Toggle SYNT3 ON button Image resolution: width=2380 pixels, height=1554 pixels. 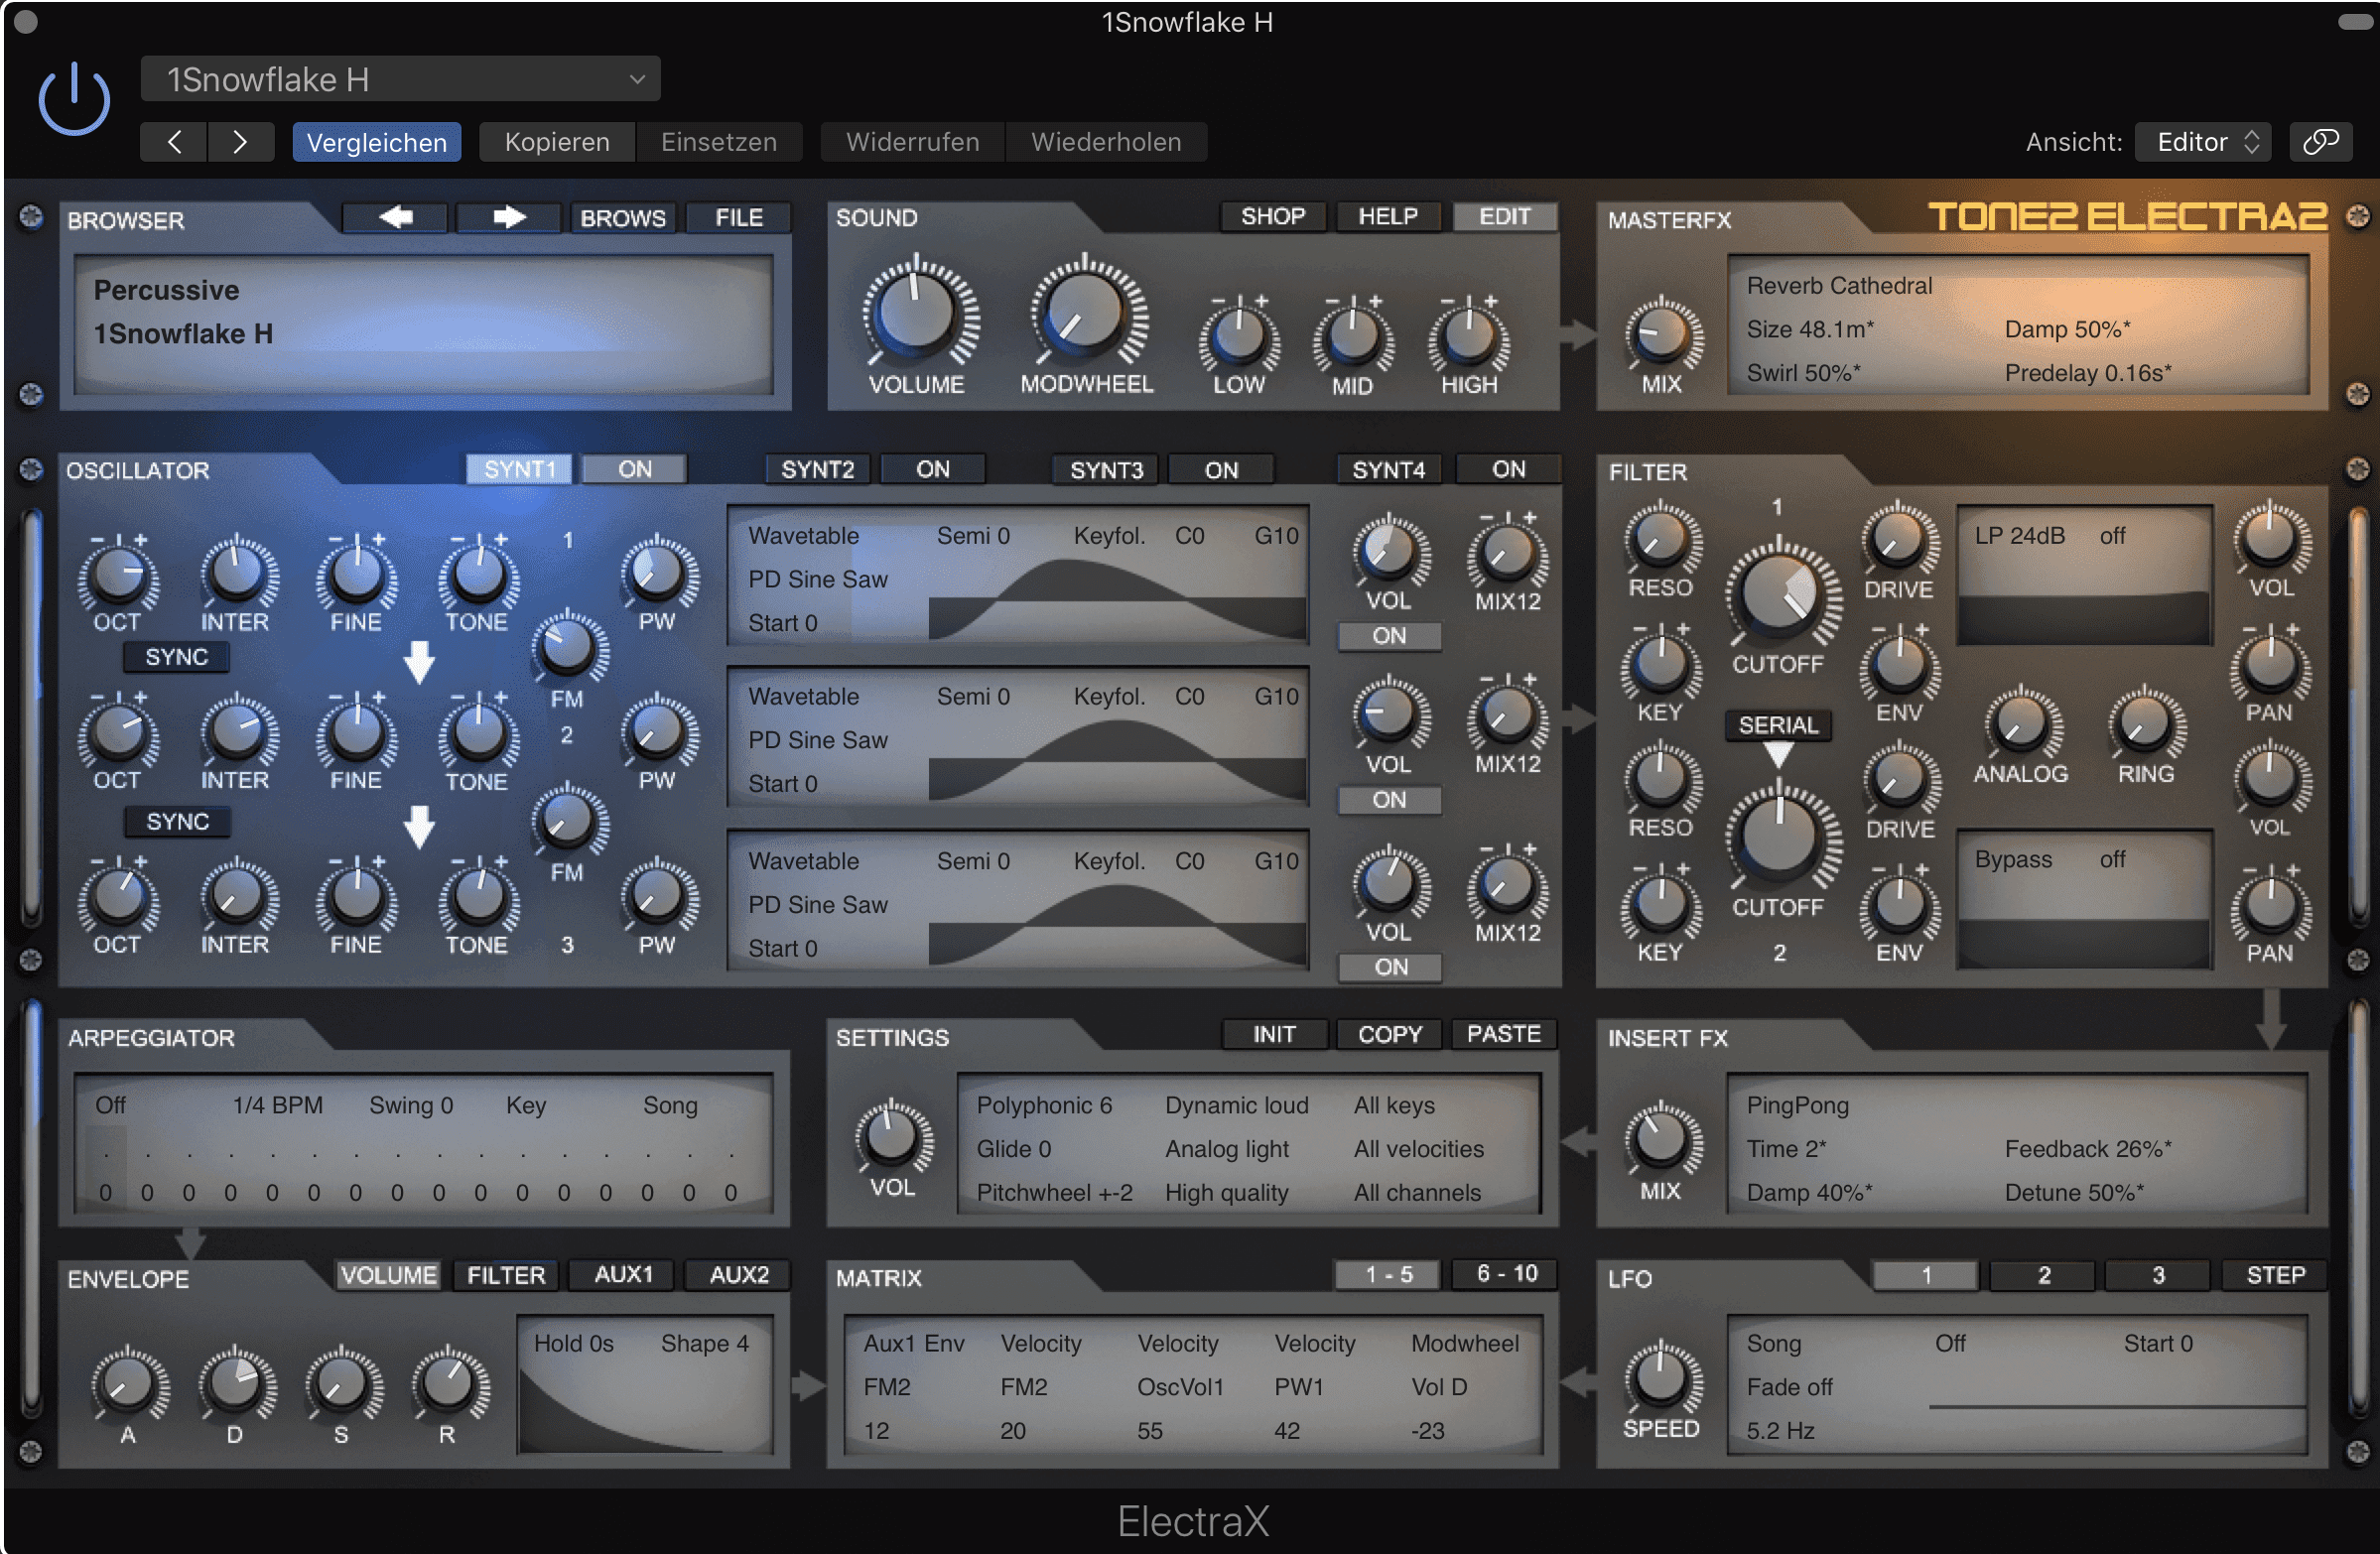[1221, 469]
